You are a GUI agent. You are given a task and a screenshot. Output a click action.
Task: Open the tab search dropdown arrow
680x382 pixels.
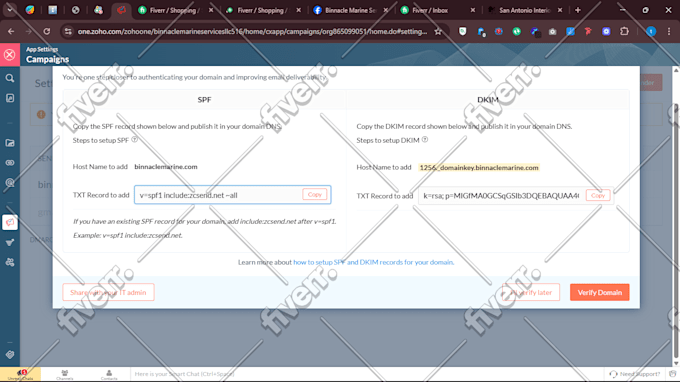coord(10,10)
